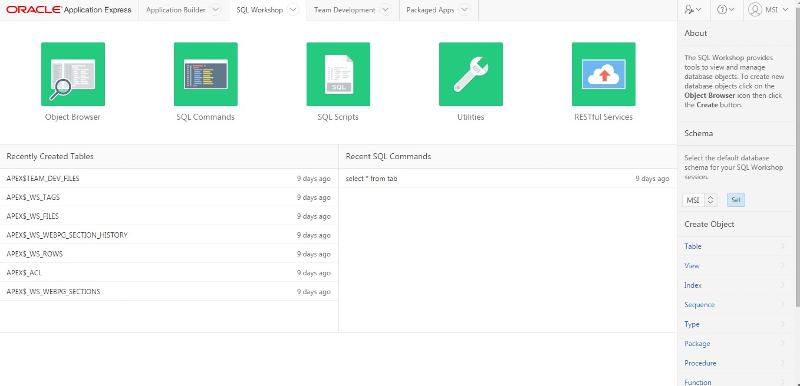Click the Object Browser label text
The height and width of the screenshot is (386, 800).
pos(72,117)
